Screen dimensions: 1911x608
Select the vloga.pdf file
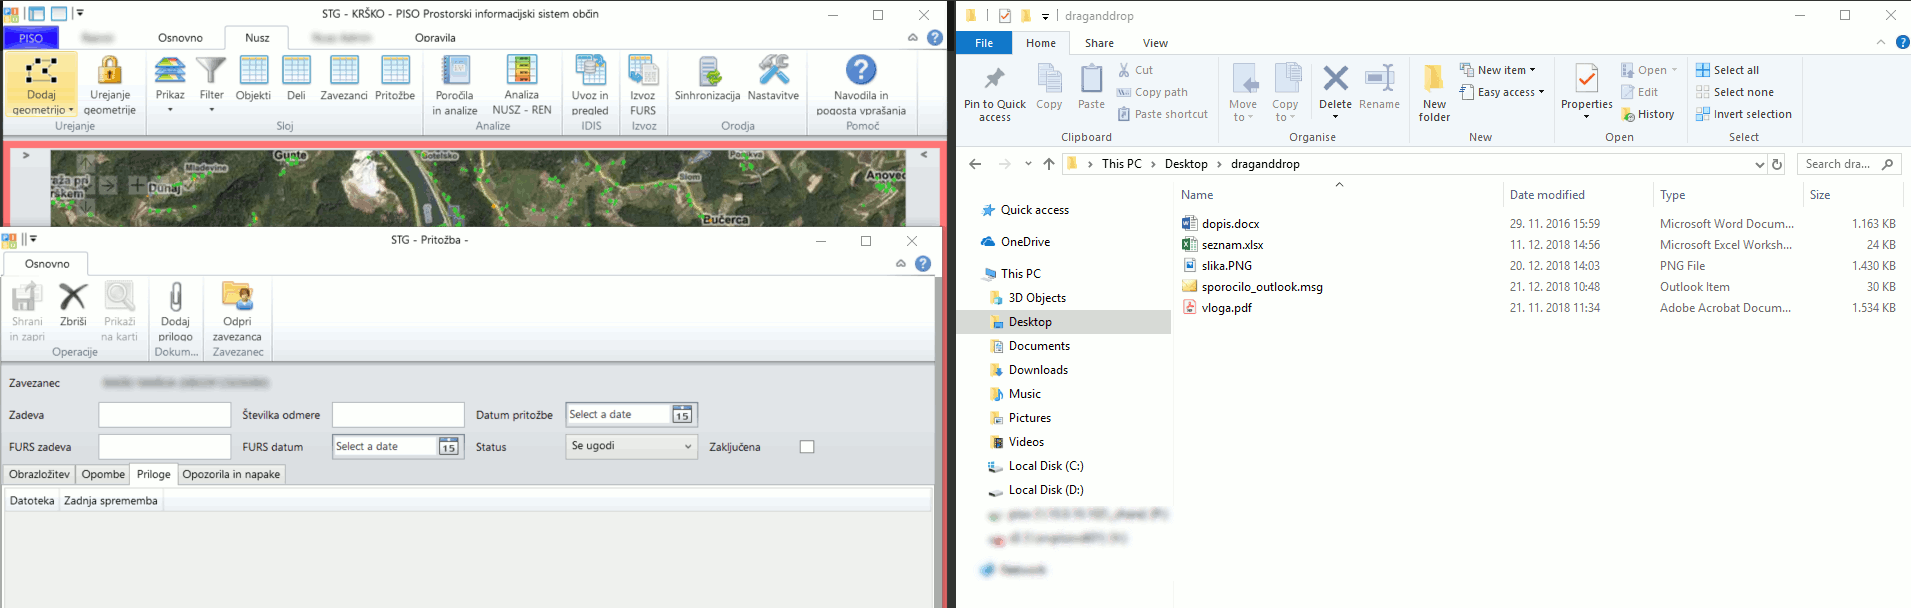(x=1226, y=308)
